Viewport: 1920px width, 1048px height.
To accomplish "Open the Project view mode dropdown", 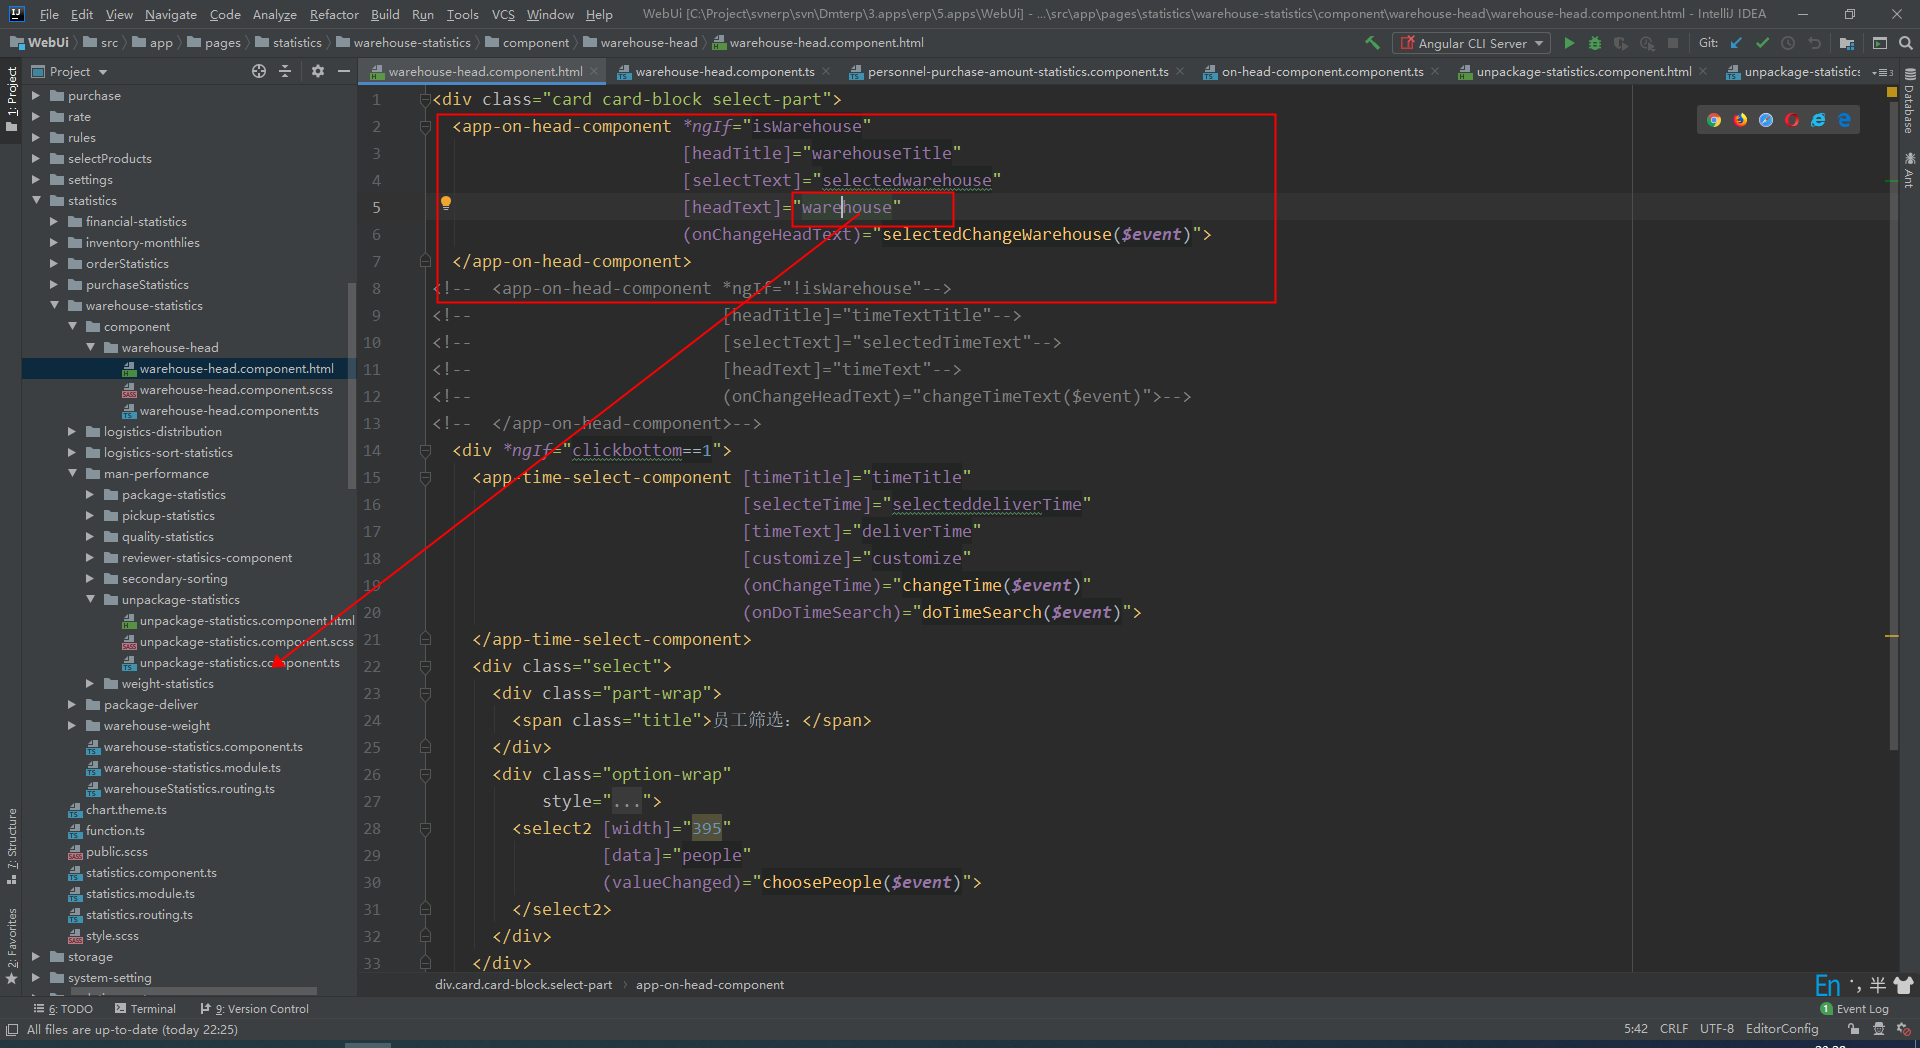I will (69, 71).
